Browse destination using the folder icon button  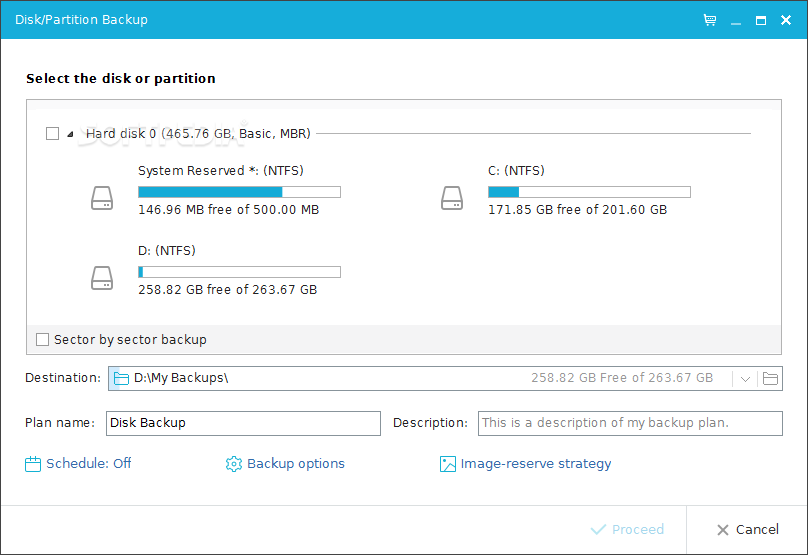(x=770, y=378)
